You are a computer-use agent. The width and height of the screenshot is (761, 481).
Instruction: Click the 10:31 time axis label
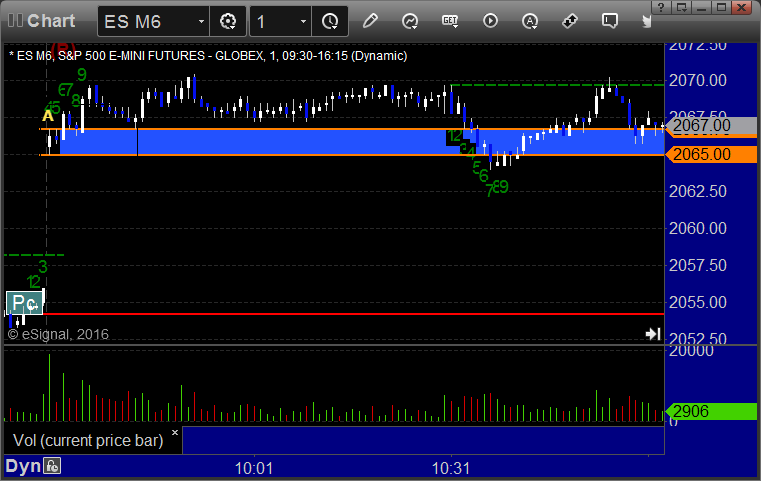point(451,468)
